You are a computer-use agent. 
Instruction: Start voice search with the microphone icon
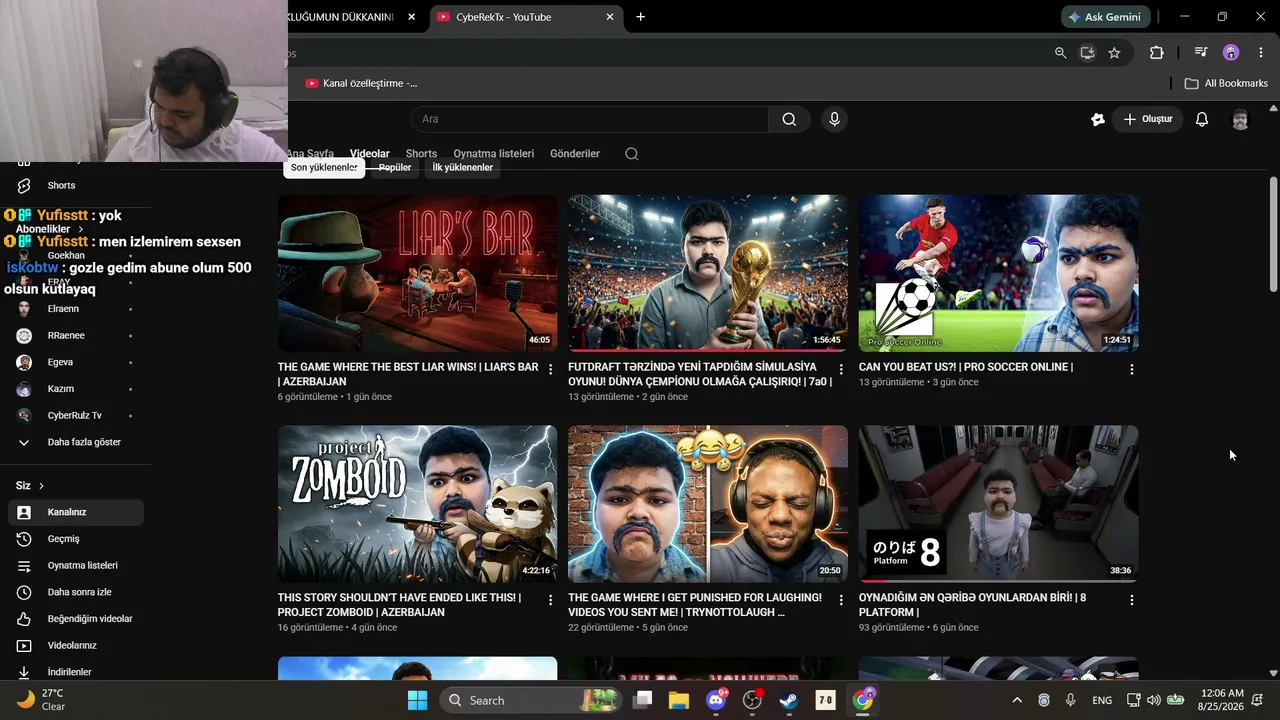click(835, 119)
